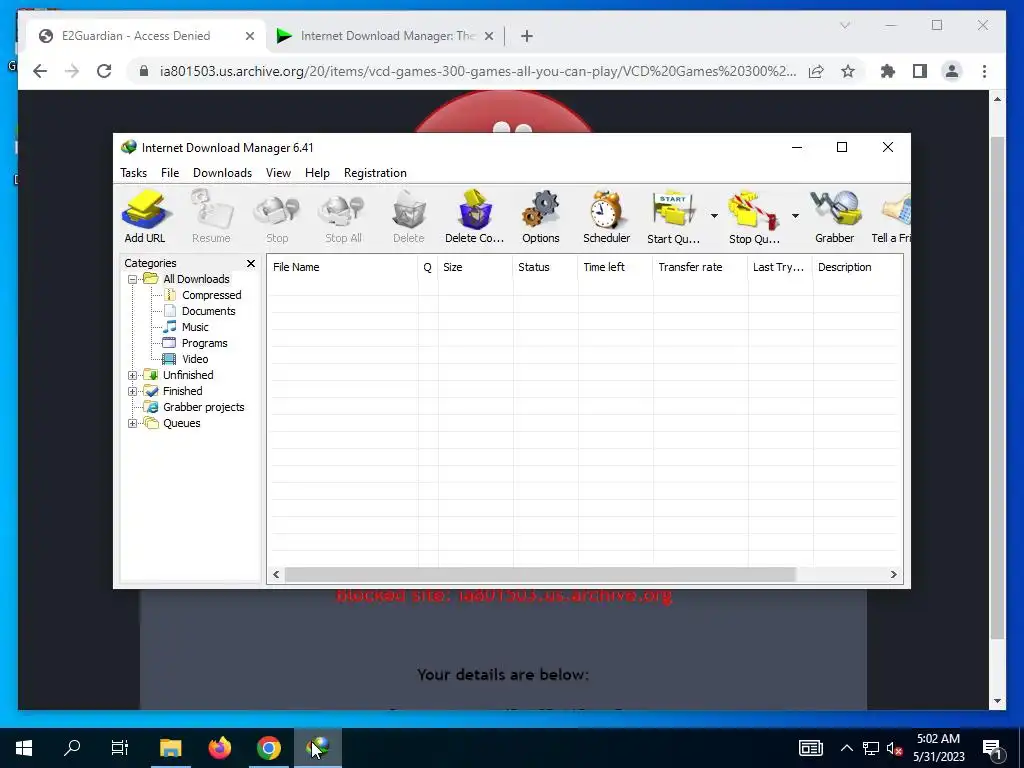Sort by Q column header
Image resolution: width=1024 pixels, height=768 pixels.
428,267
